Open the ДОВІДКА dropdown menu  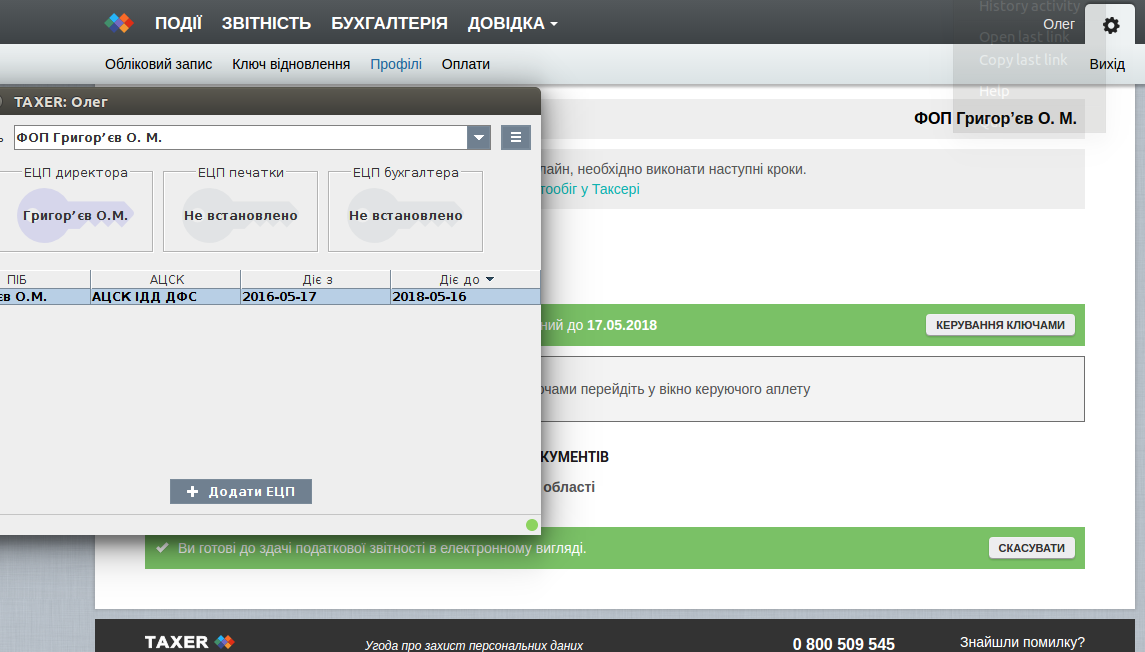click(513, 23)
